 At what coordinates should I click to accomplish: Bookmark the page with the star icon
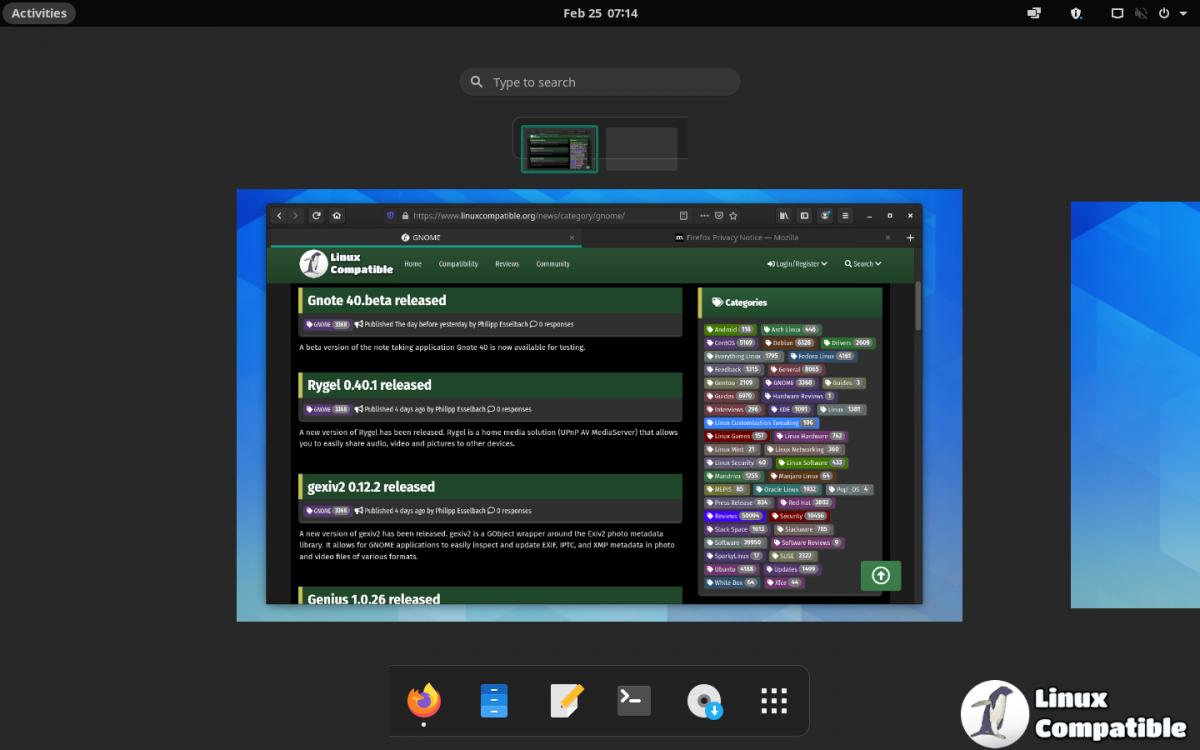733,215
